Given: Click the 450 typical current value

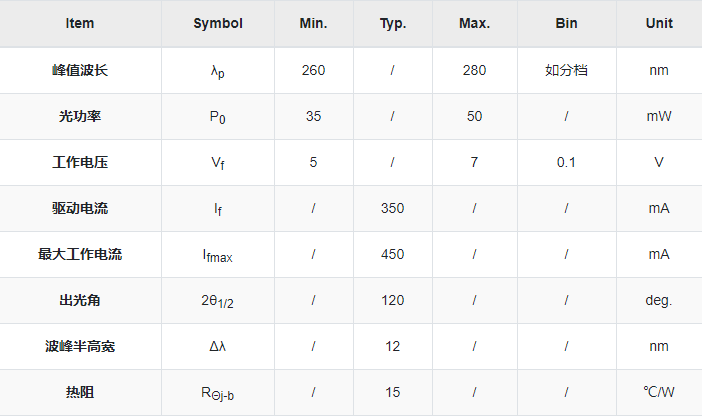Looking at the screenshot, I should (x=393, y=254).
